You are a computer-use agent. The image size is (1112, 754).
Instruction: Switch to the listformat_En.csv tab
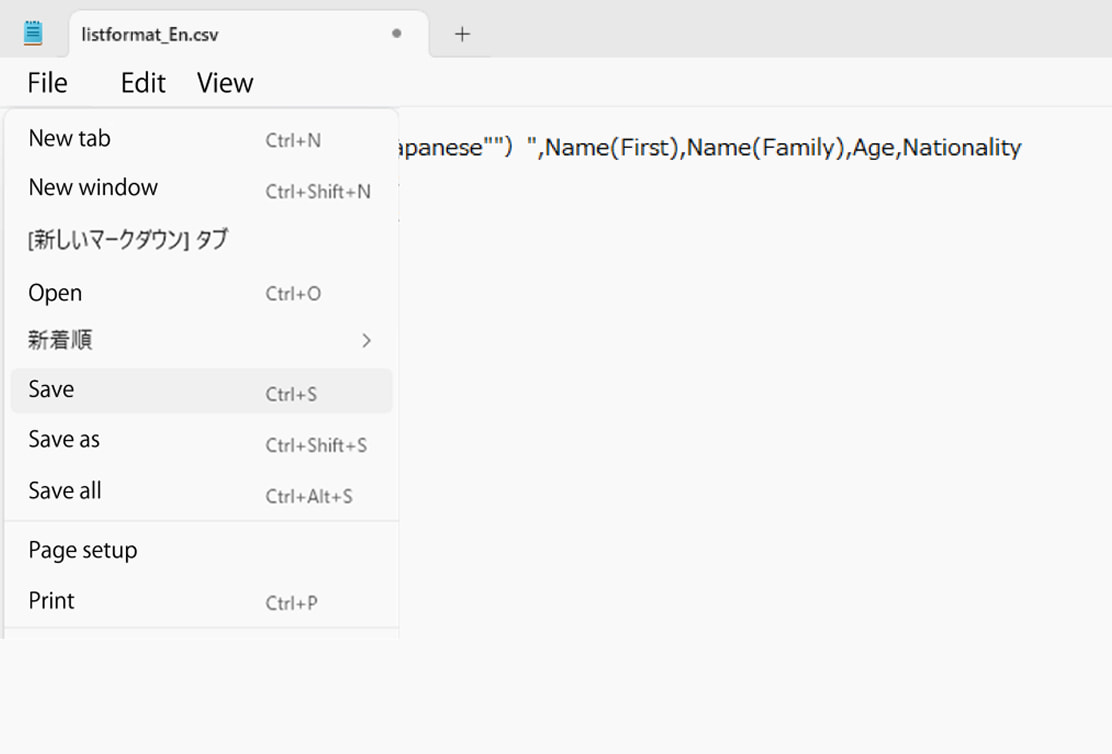coord(152,33)
